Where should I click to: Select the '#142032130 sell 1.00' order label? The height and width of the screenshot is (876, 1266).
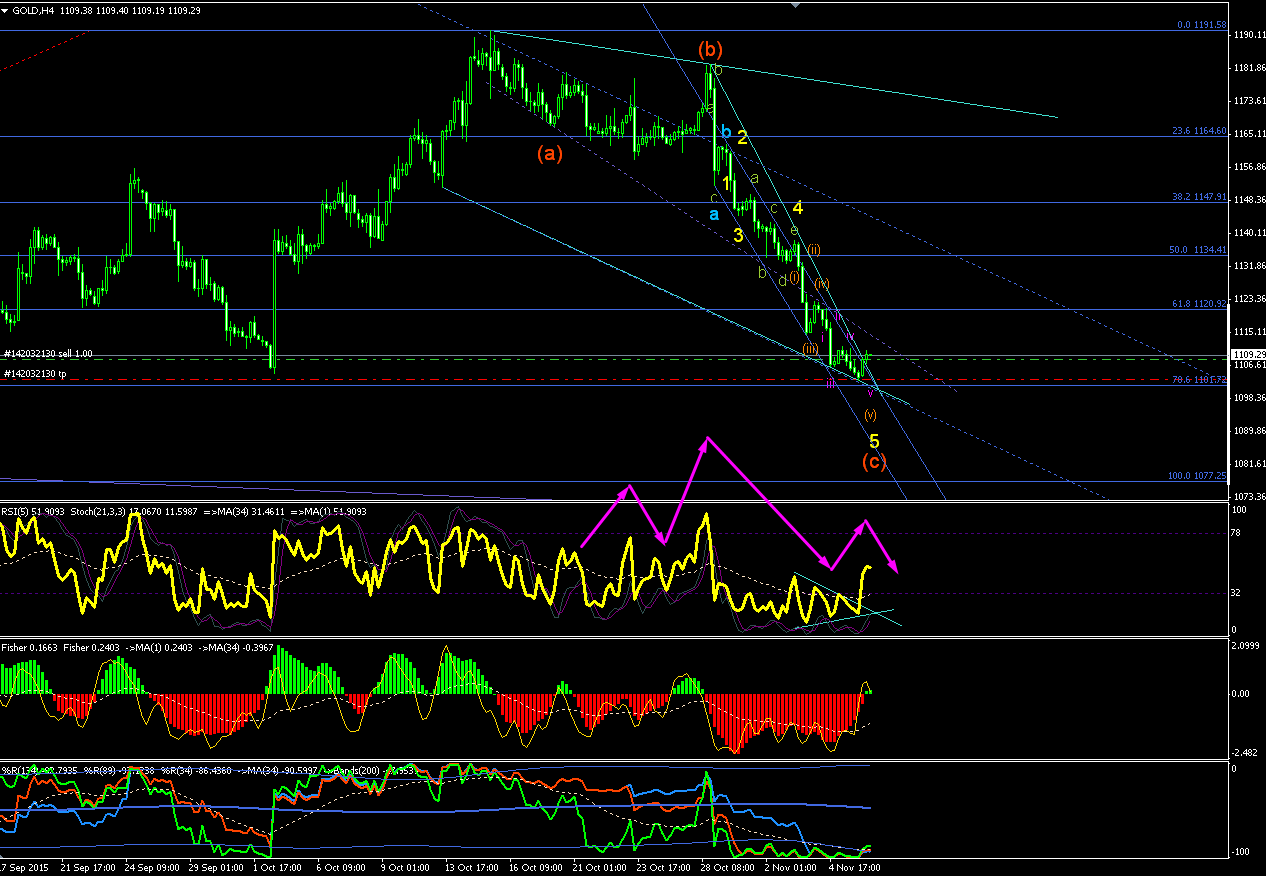[49, 354]
